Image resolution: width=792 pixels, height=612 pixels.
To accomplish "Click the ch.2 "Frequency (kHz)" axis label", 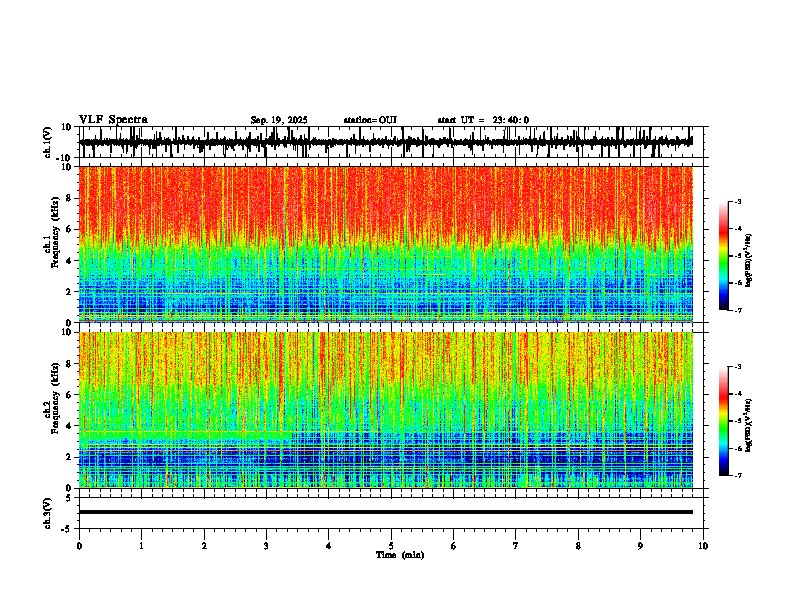I will tap(56, 398).
